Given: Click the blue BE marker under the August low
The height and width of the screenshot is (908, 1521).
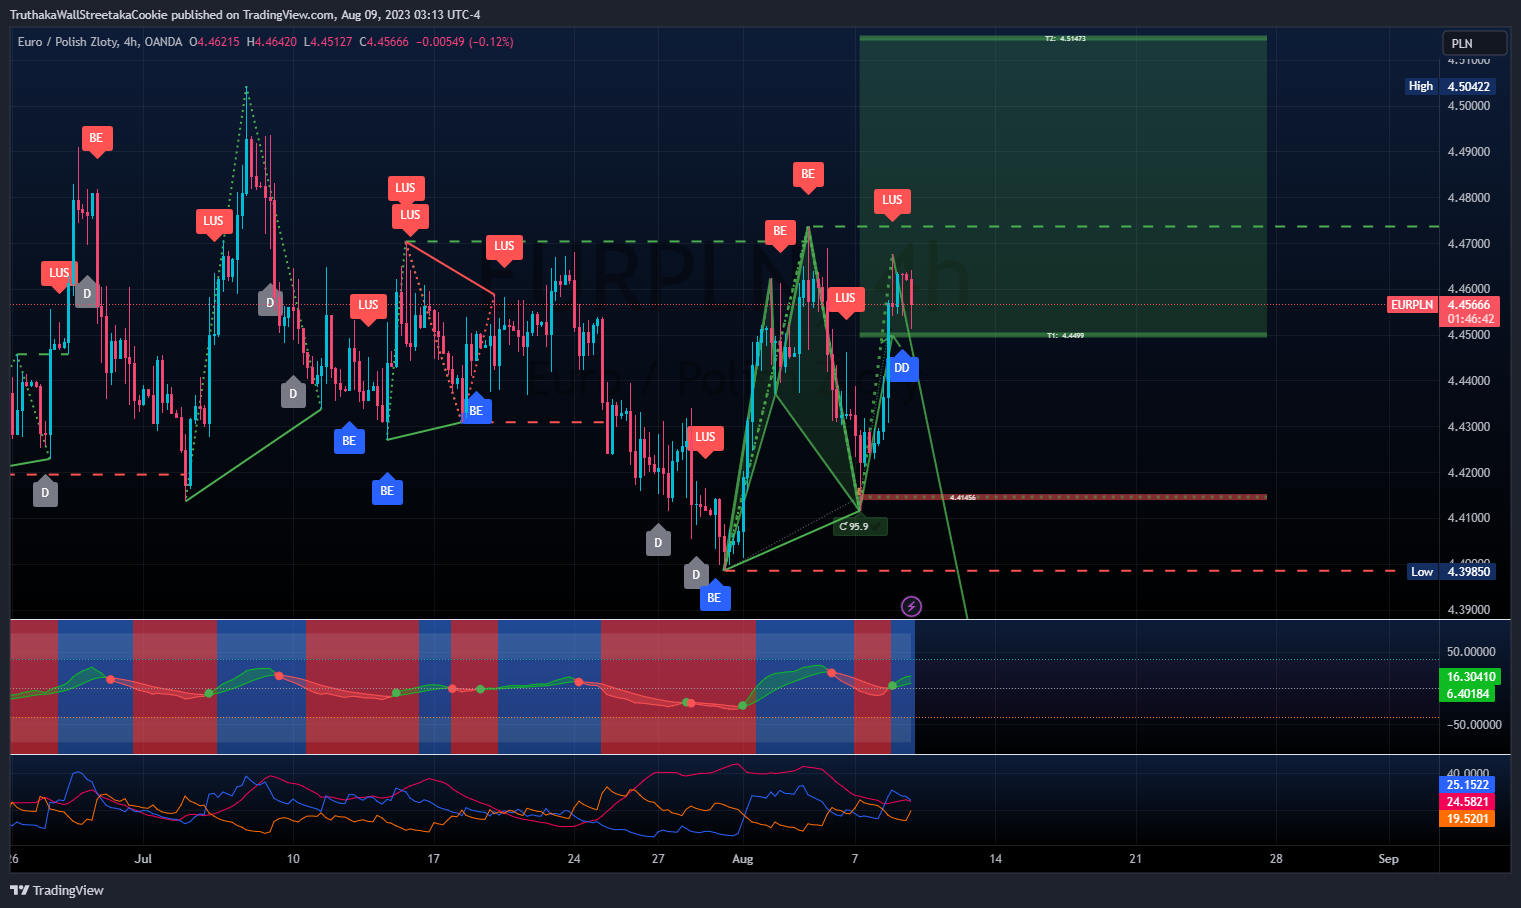Looking at the screenshot, I should tap(714, 597).
